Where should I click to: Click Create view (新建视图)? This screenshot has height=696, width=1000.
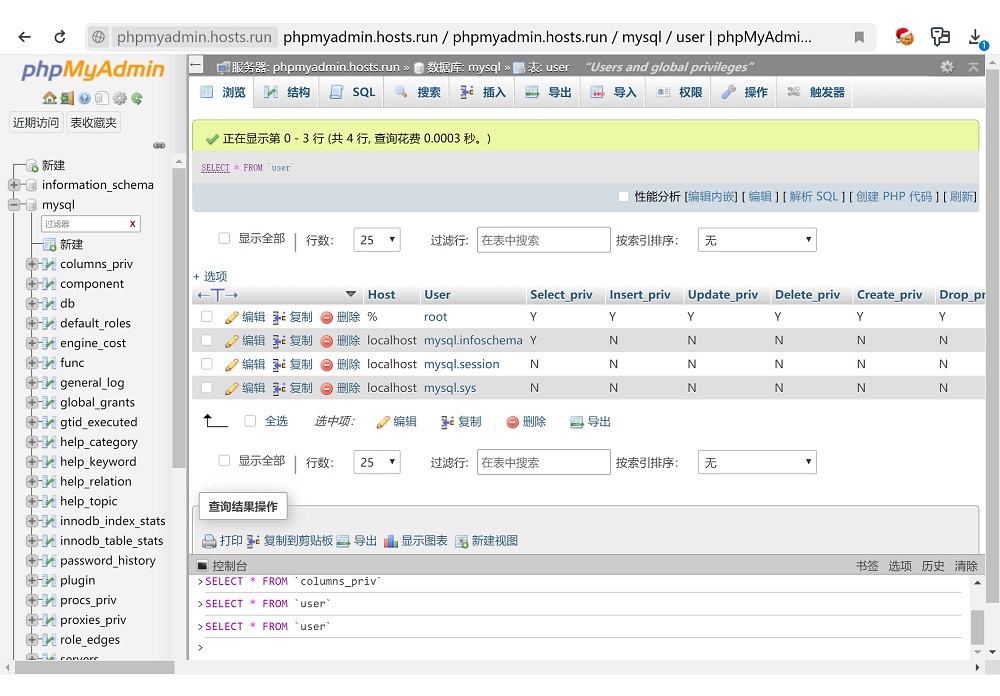[x=487, y=541]
